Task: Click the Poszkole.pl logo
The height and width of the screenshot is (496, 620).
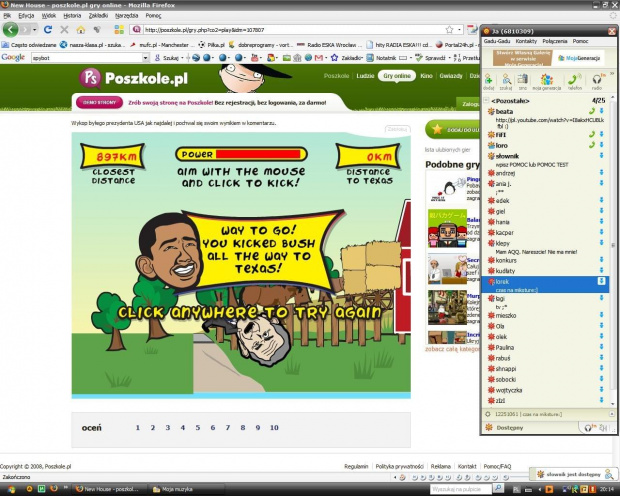Action: [x=134, y=78]
